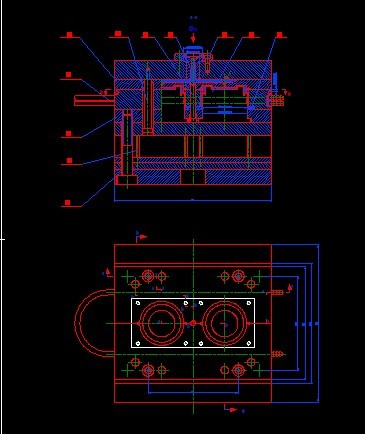Select the top-left guide pin circle in plan view

(x=148, y=276)
